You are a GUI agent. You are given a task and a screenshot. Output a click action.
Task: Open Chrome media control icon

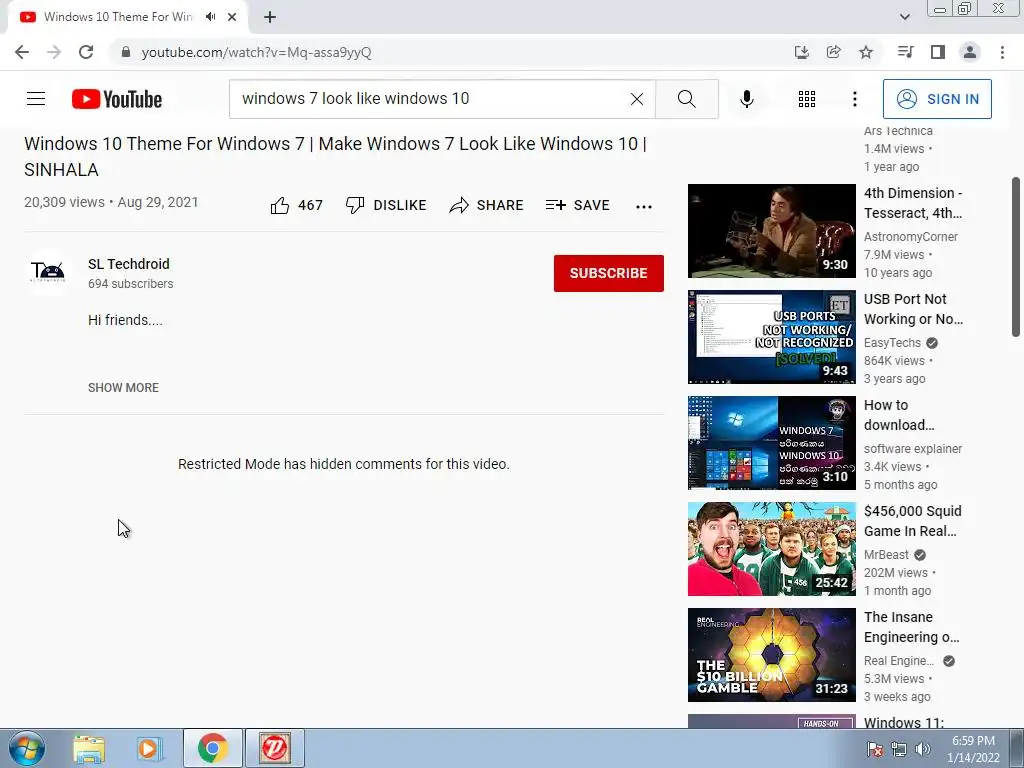905,52
